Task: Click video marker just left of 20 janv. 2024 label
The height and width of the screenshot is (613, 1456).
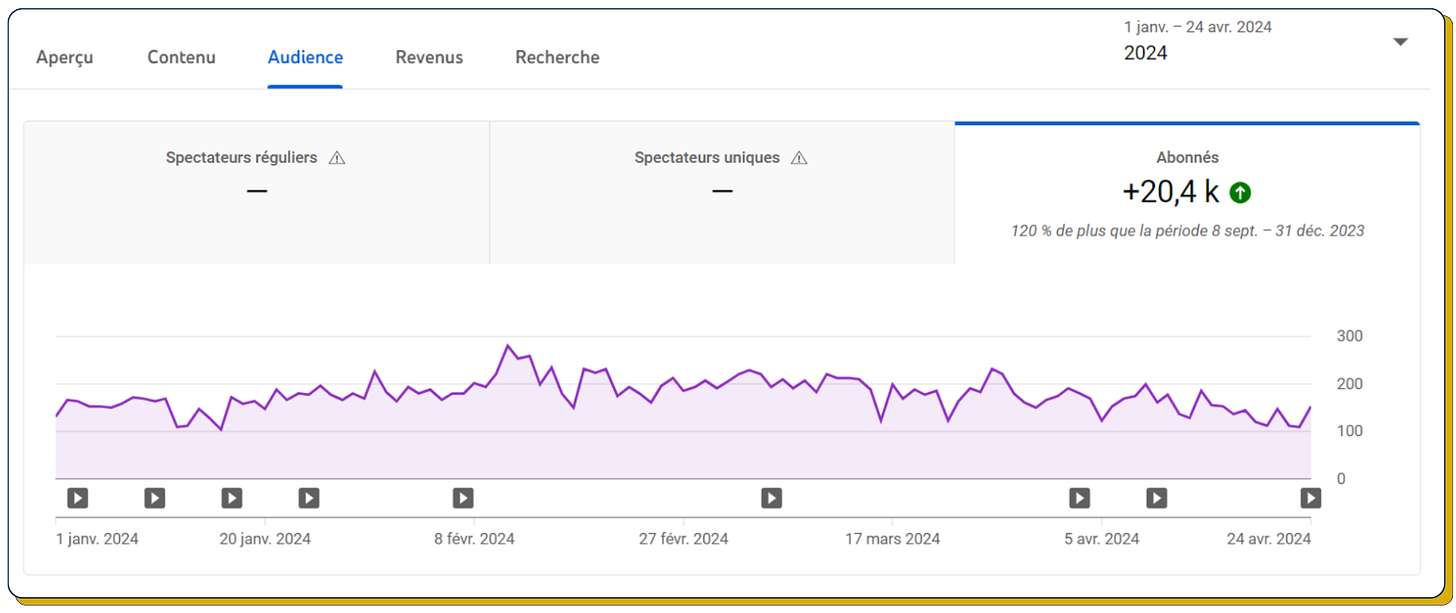Action: pos(231,497)
